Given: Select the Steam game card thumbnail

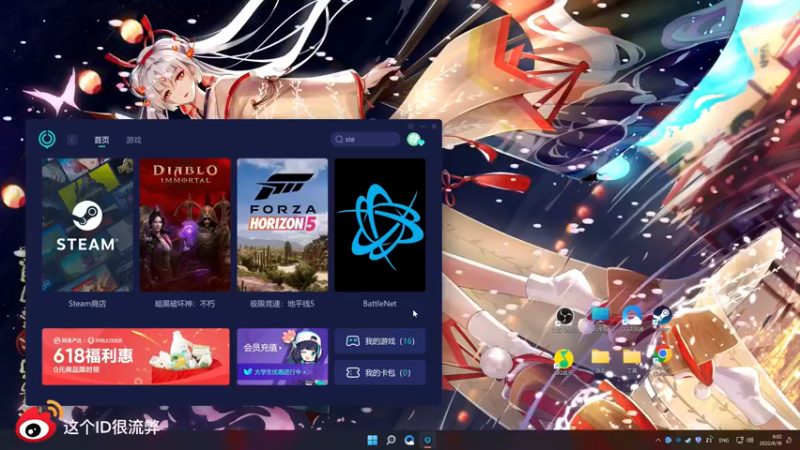Looking at the screenshot, I should click(x=87, y=225).
